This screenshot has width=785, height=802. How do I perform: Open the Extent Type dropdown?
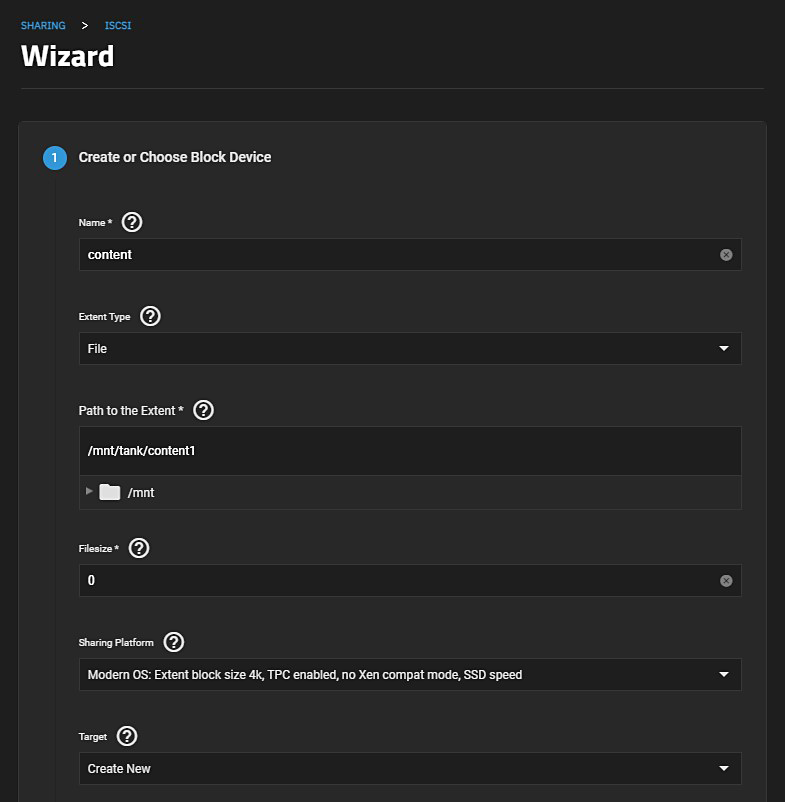[410, 349]
